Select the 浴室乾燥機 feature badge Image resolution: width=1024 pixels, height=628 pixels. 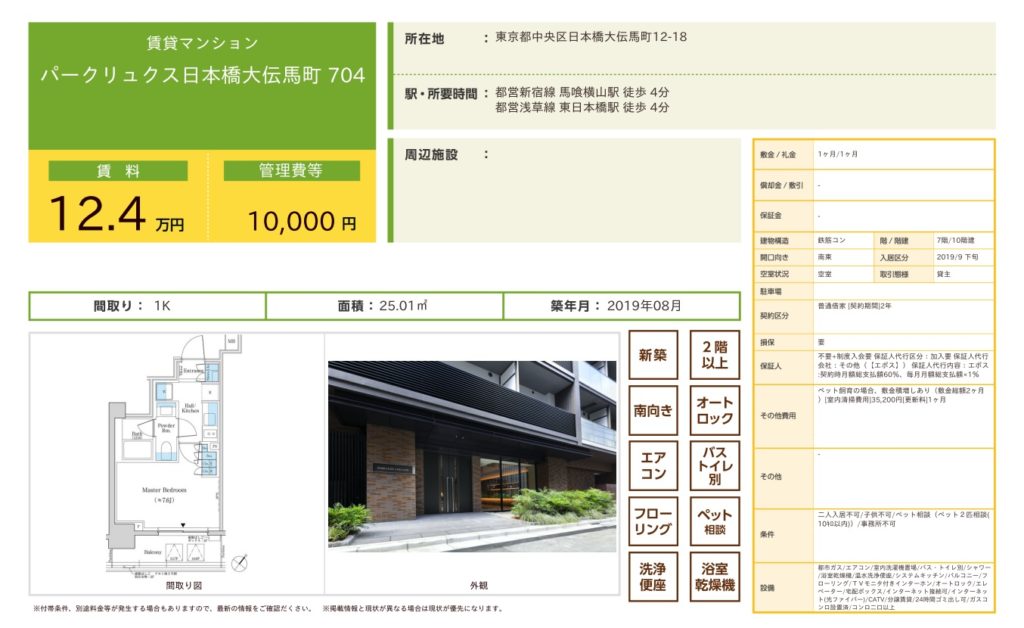[715, 577]
